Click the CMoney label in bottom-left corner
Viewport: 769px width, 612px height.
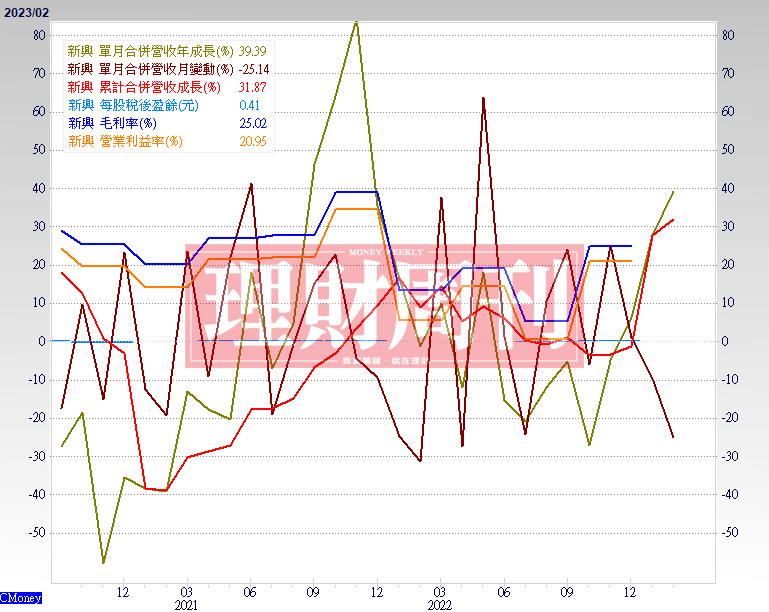20,597
